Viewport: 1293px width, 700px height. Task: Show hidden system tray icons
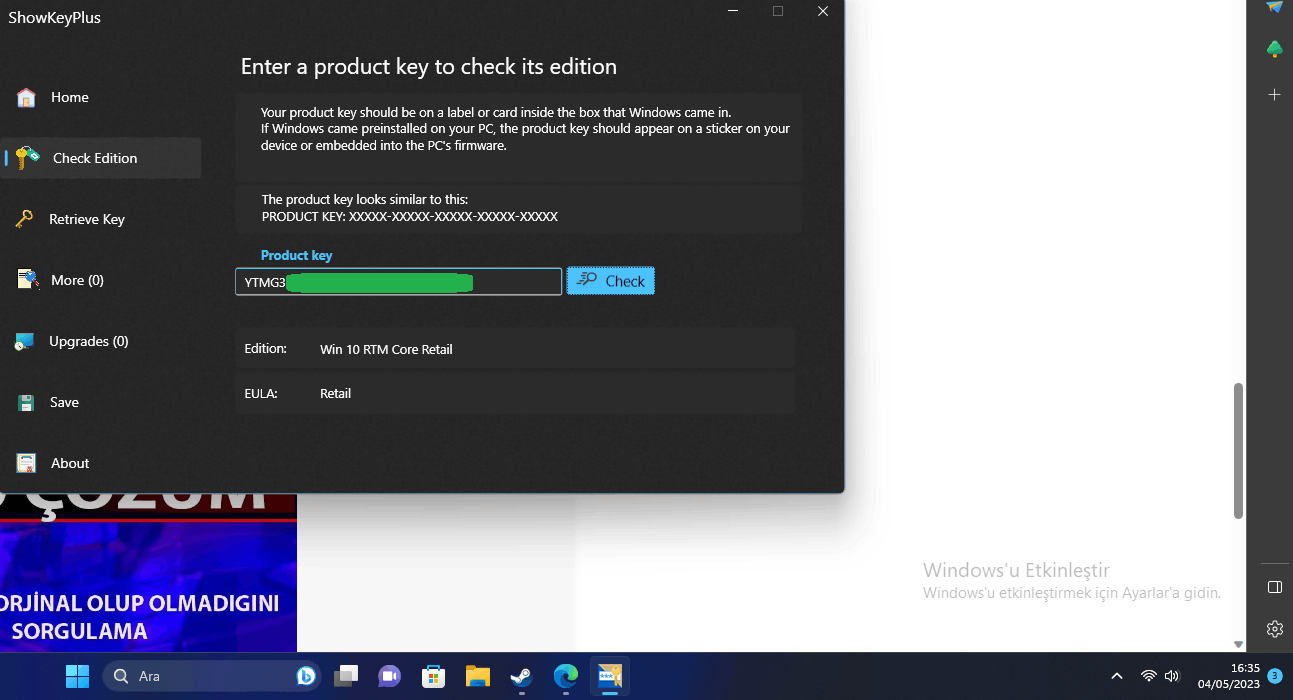(1117, 677)
